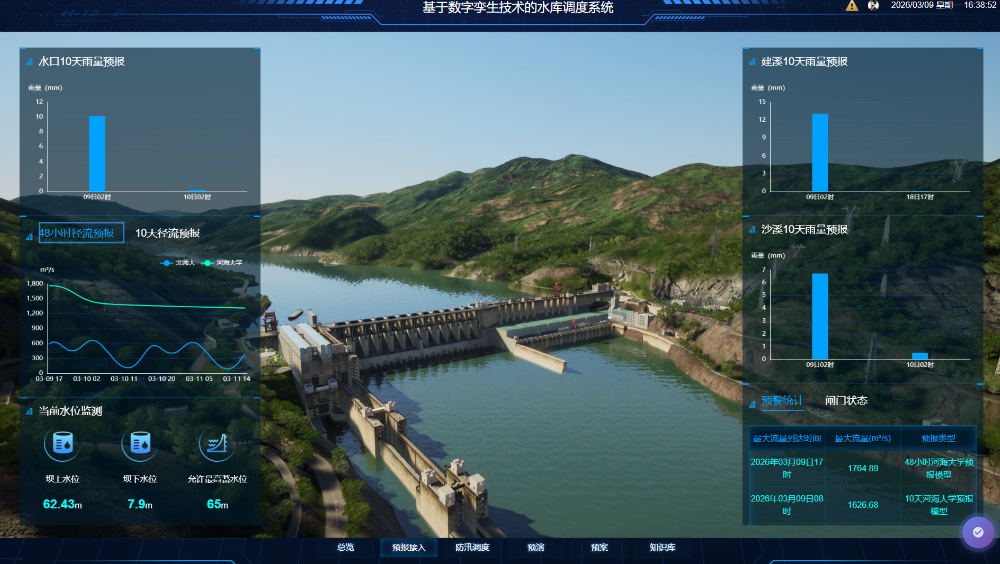Select the 预警统计 tab
The width and height of the screenshot is (1000, 564).
coord(781,401)
